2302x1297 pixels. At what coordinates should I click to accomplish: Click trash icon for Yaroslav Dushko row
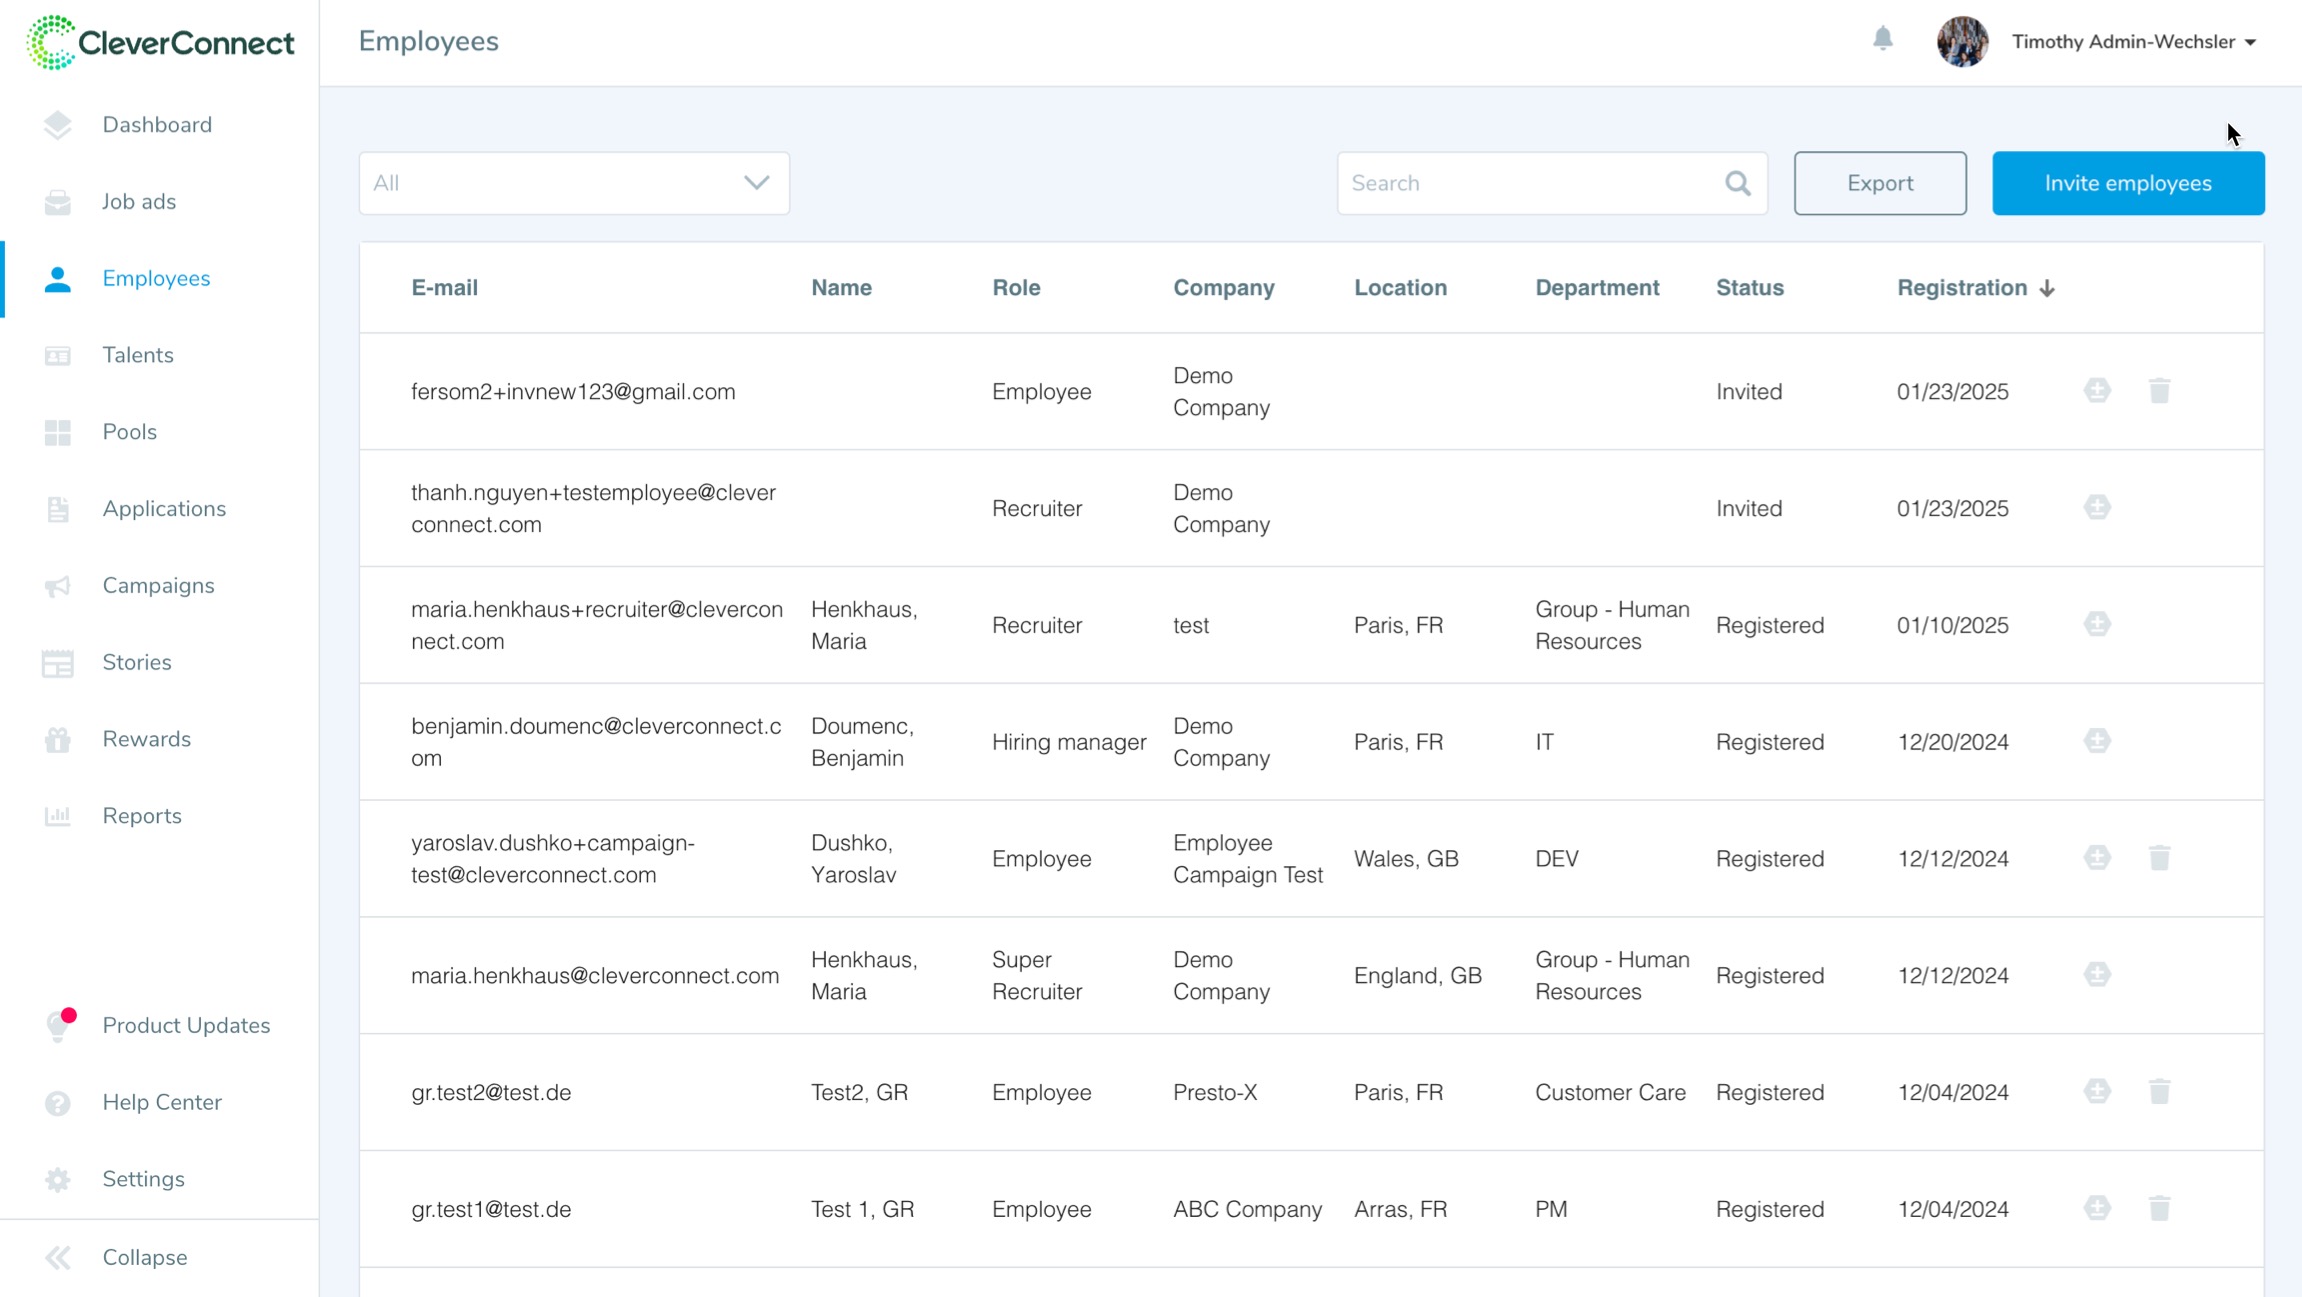pos(2159,858)
